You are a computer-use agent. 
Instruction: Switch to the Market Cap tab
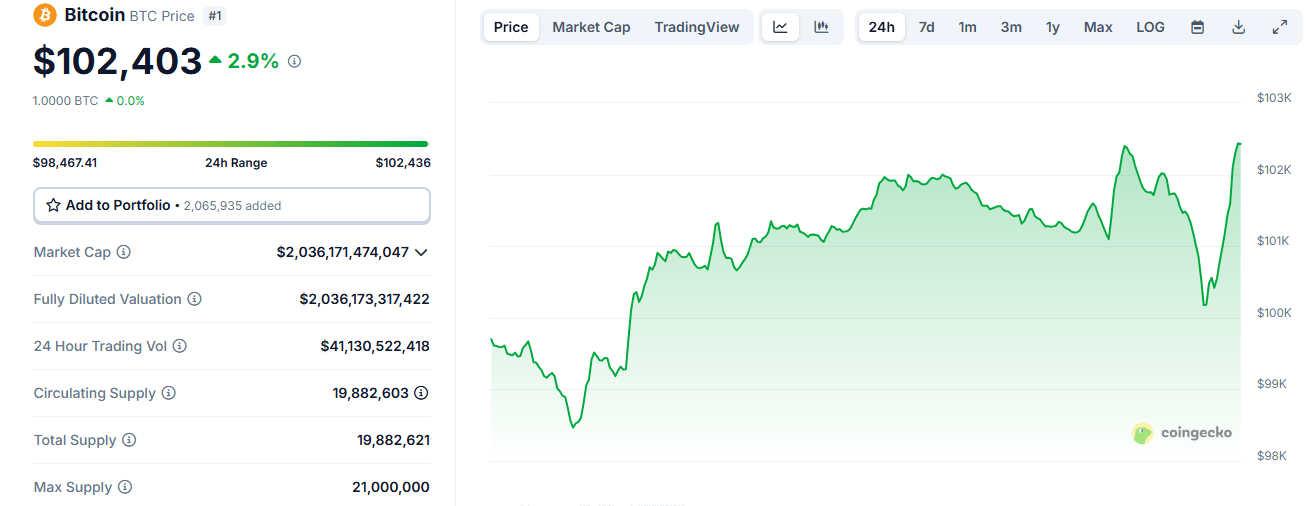pos(591,27)
